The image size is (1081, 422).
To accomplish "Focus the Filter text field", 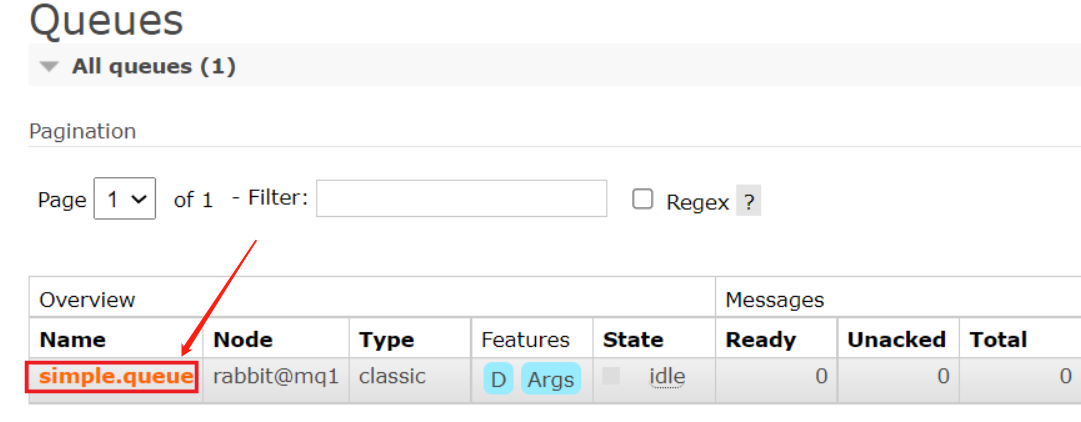I will click(461, 198).
